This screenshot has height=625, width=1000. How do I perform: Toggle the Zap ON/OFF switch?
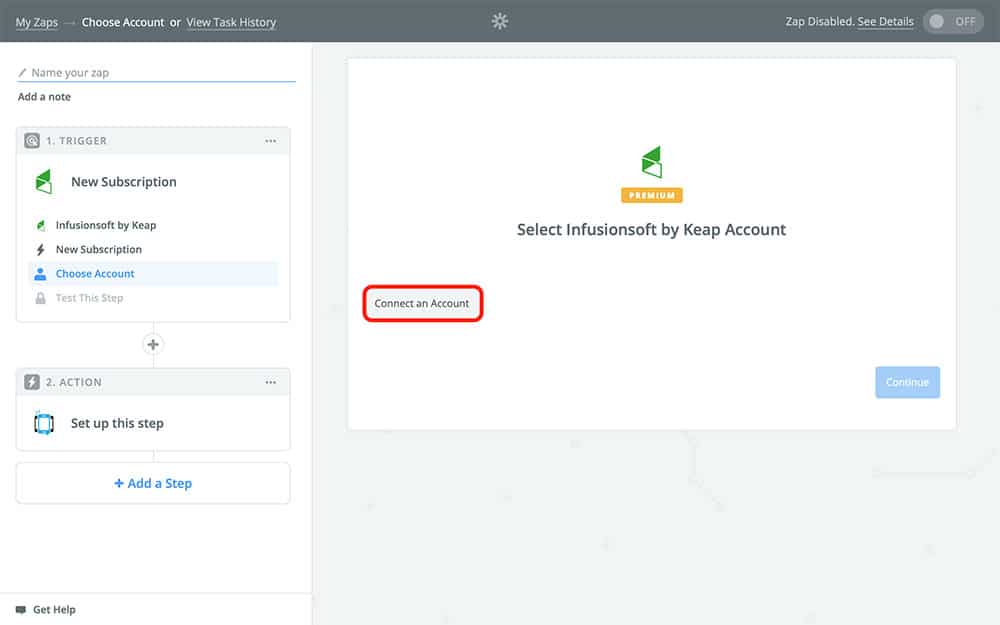[953, 22]
